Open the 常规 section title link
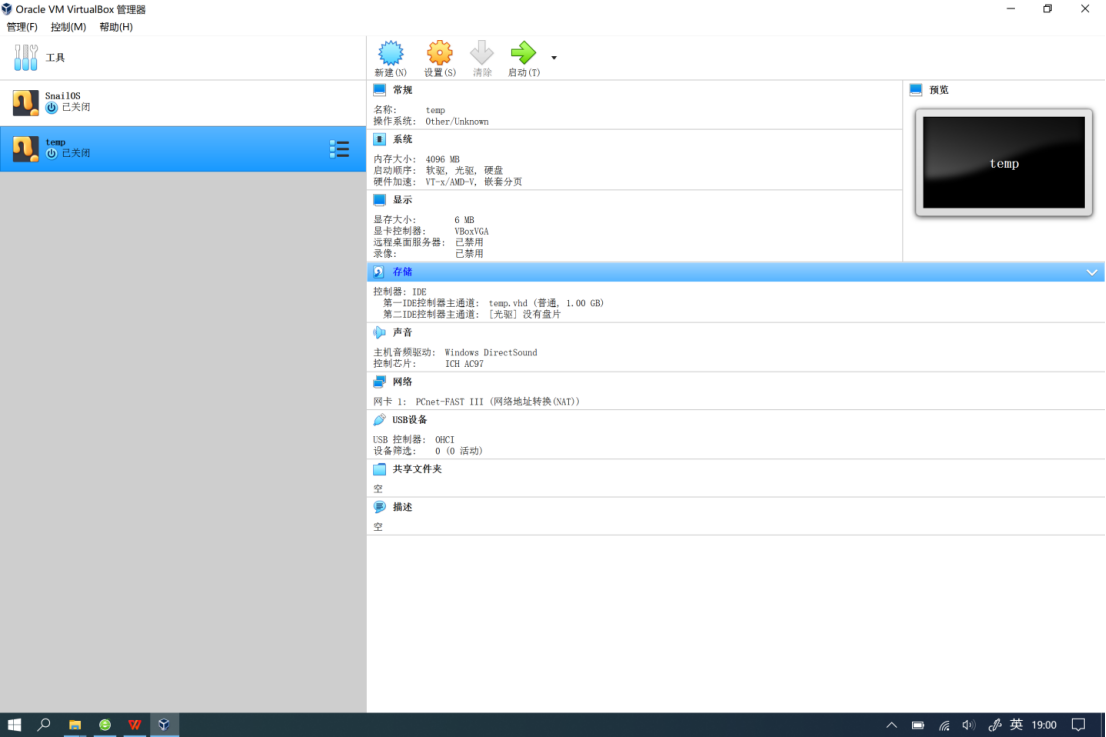Image resolution: width=1106 pixels, height=737 pixels. [x=403, y=90]
